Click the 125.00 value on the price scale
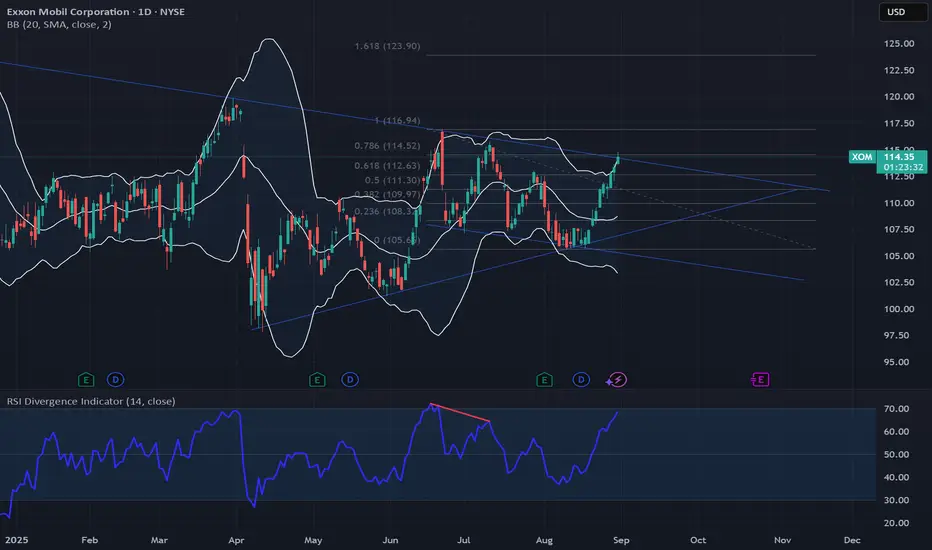The width and height of the screenshot is (932, 550). click(899, 43)
